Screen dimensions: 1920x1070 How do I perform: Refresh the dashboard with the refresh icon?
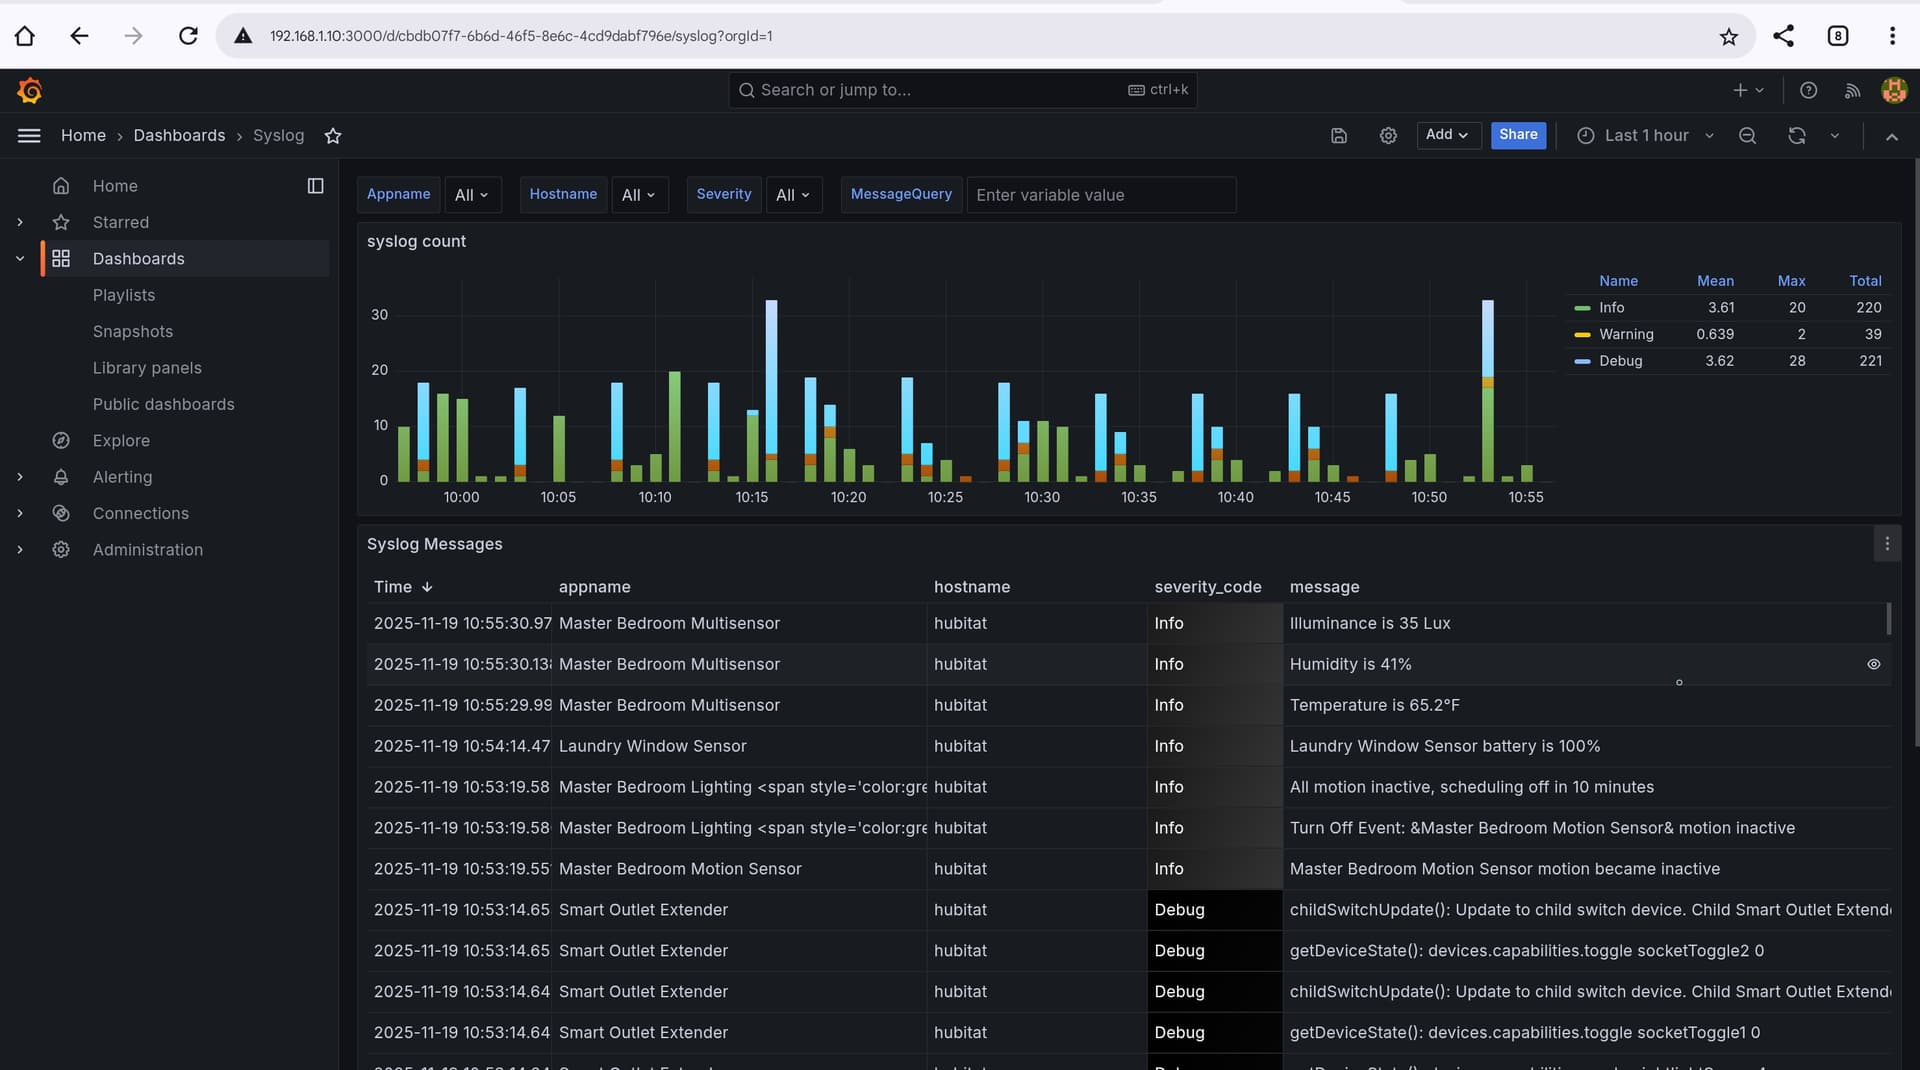point(1797,136)
